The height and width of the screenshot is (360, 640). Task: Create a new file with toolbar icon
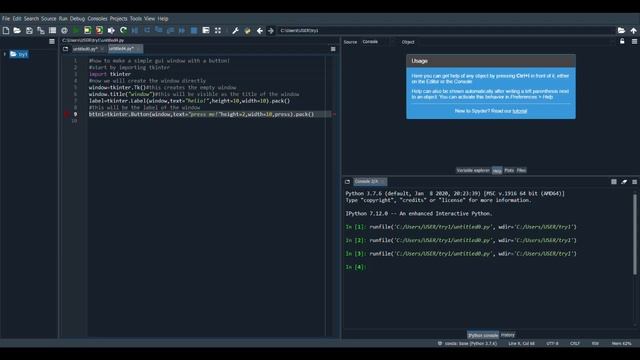pos(6,31)
